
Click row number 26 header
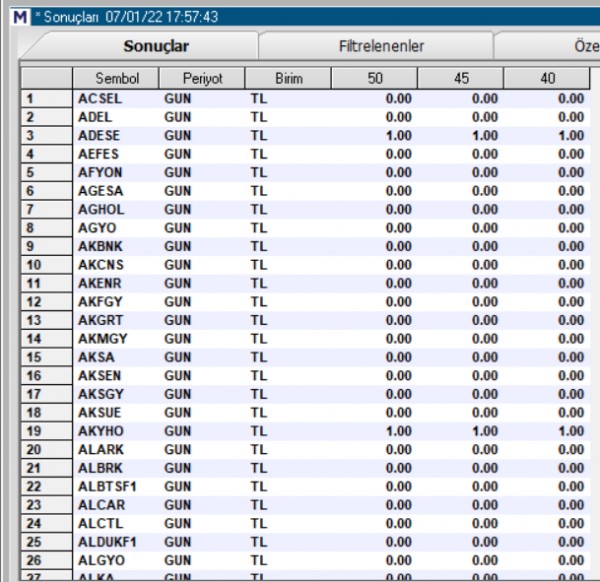pyautogui.click(x=46, y=561)
